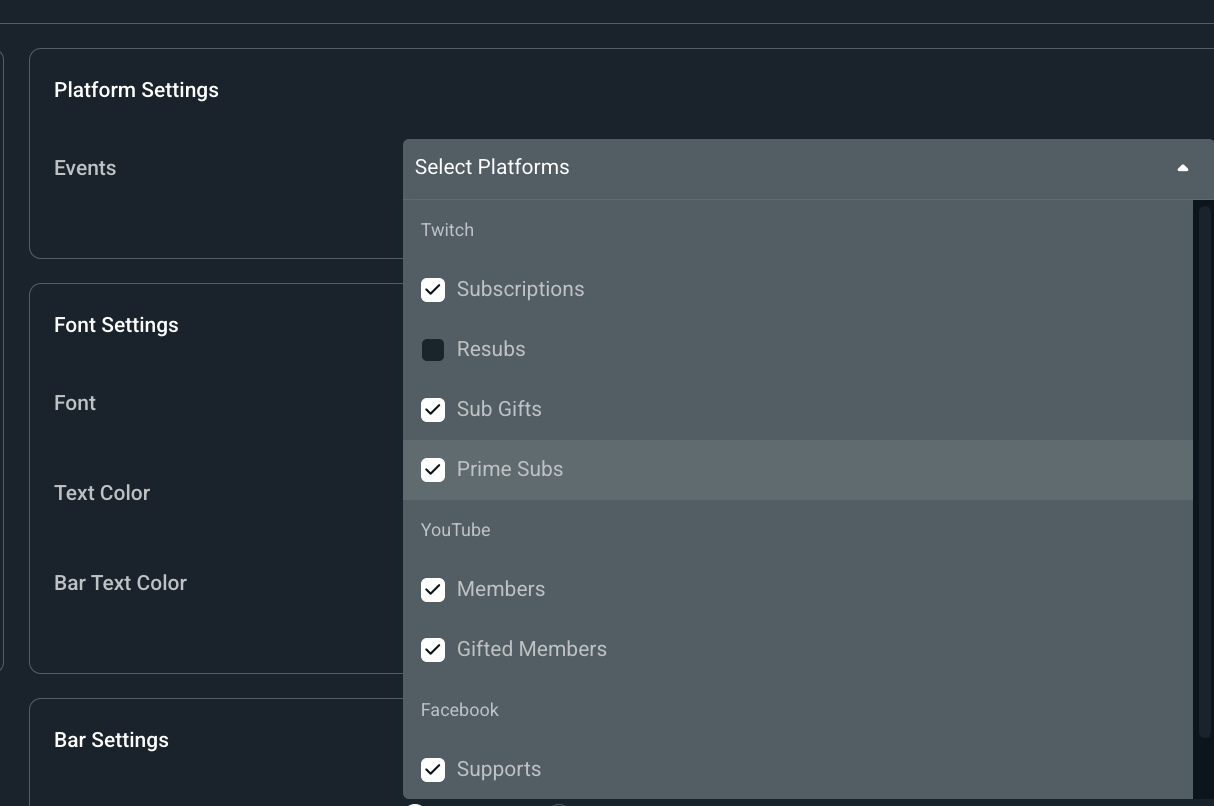
Task: Click the Font Settings heading
Action: coord(116,325)
